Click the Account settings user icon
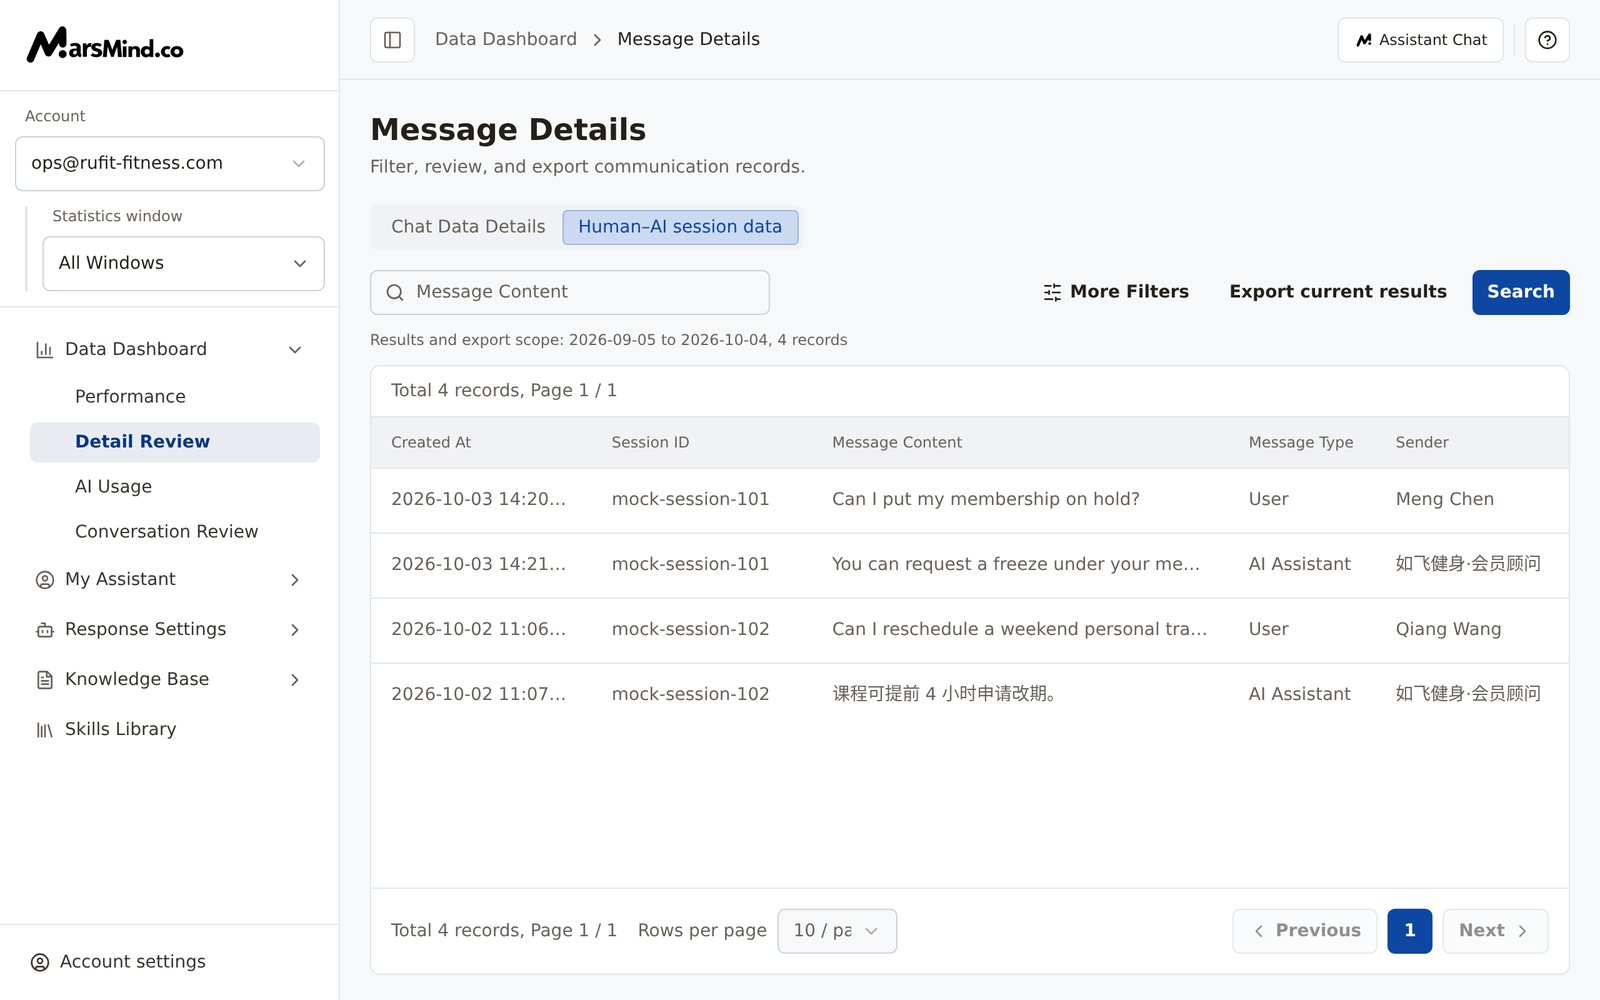 [x=40, y=962]
